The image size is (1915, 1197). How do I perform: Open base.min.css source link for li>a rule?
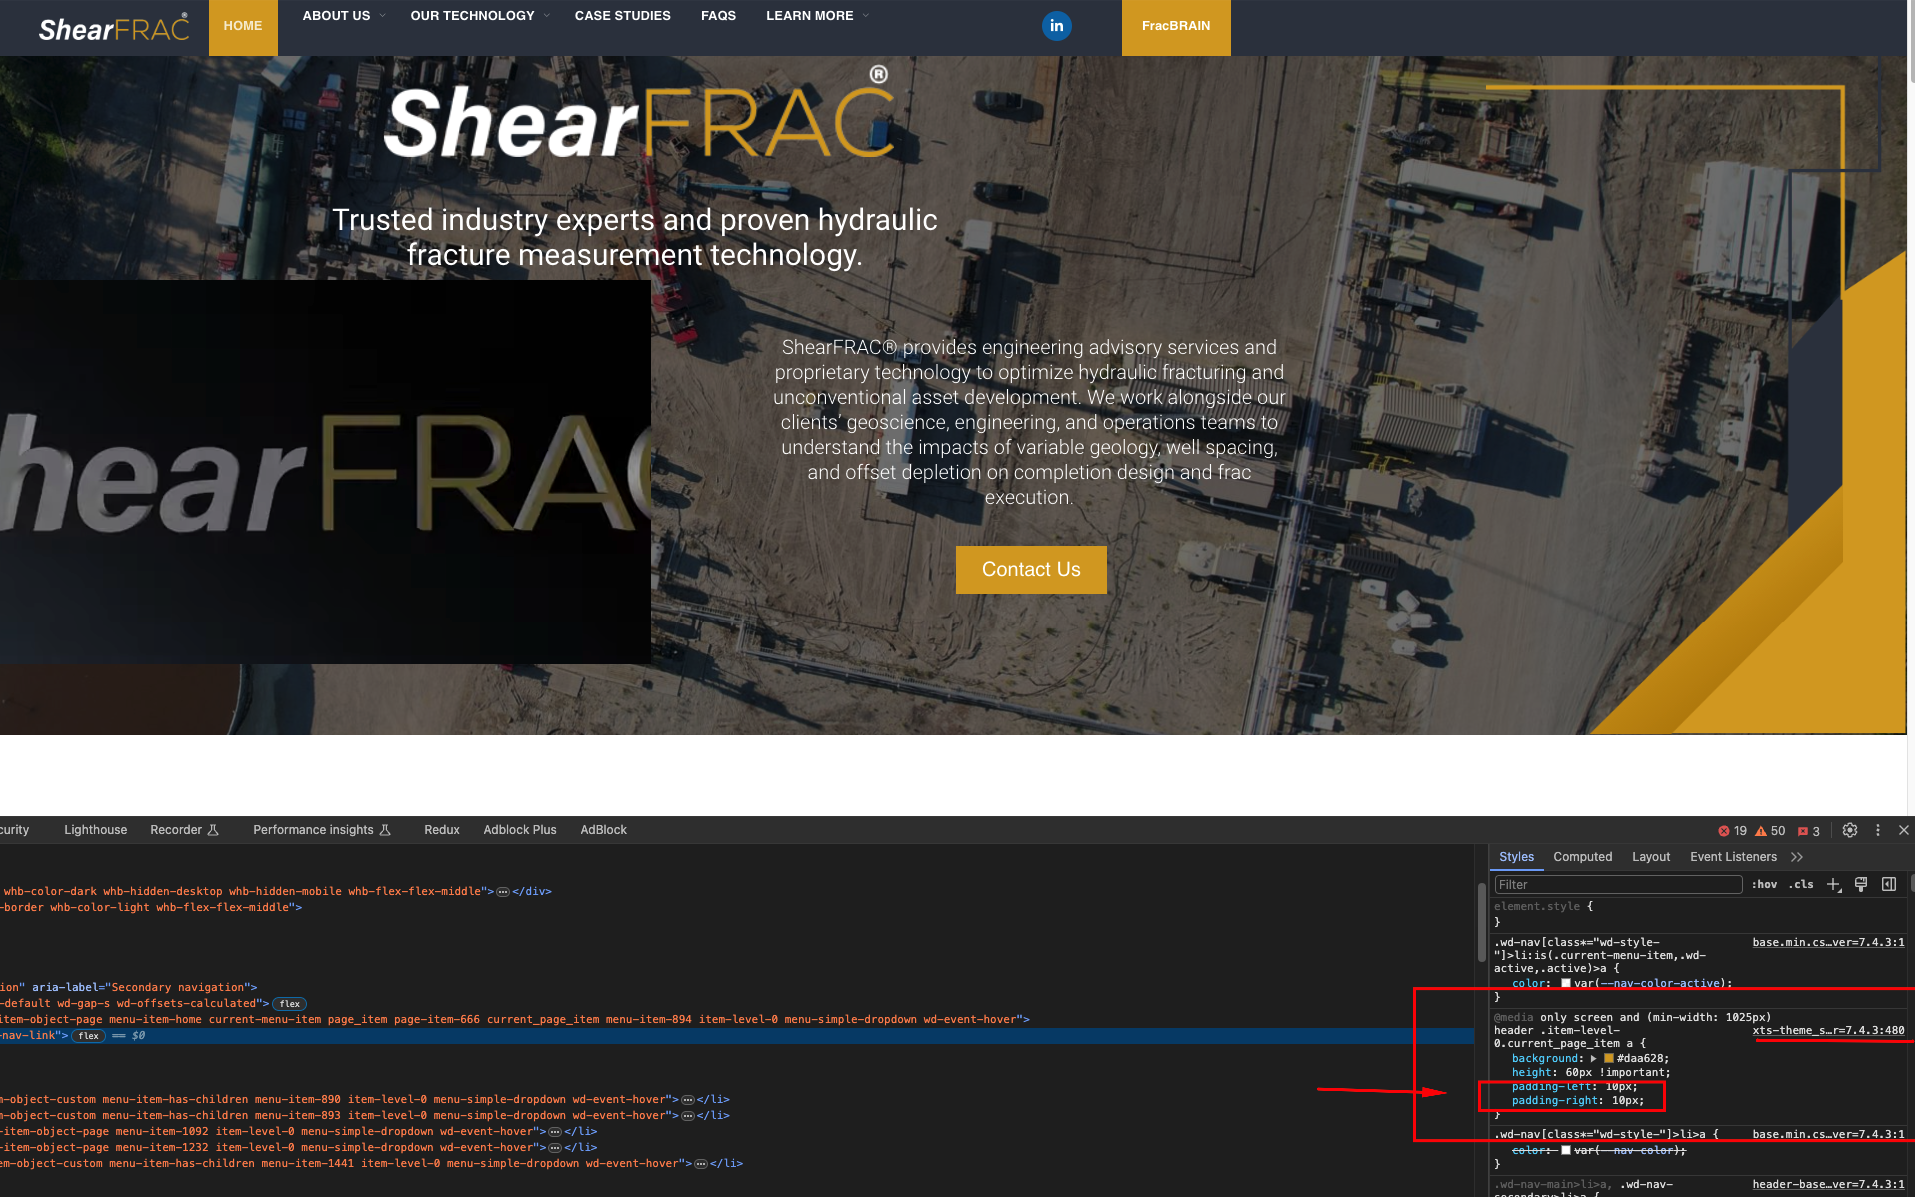[1828, 1134]
